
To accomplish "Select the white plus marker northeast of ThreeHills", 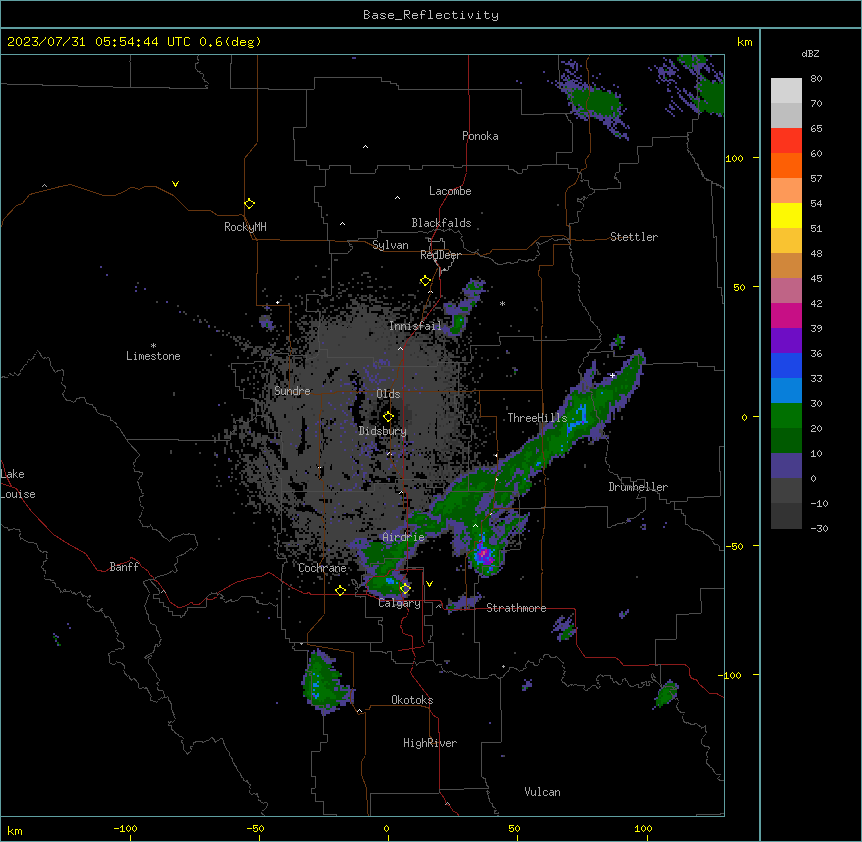I will [612, 375].
